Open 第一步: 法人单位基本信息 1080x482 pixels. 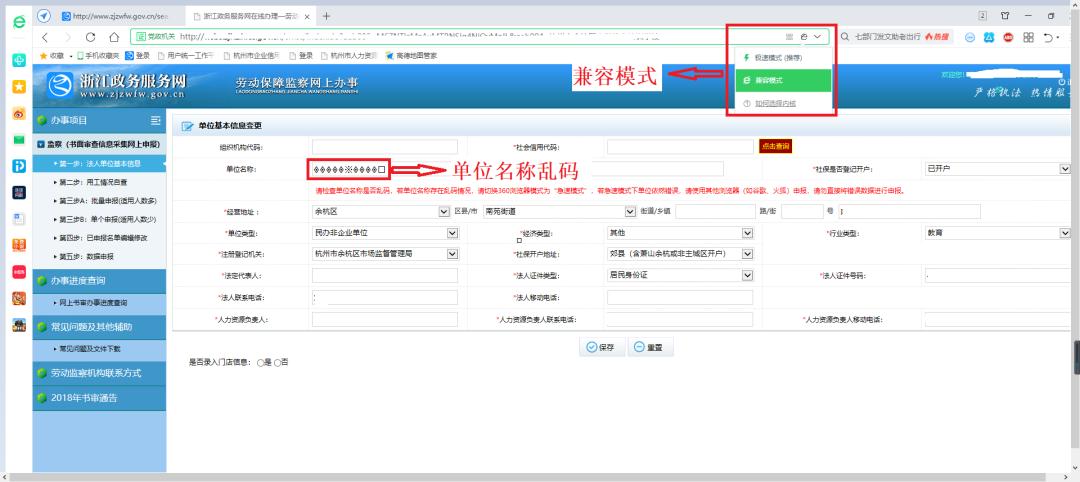(99, 164)
